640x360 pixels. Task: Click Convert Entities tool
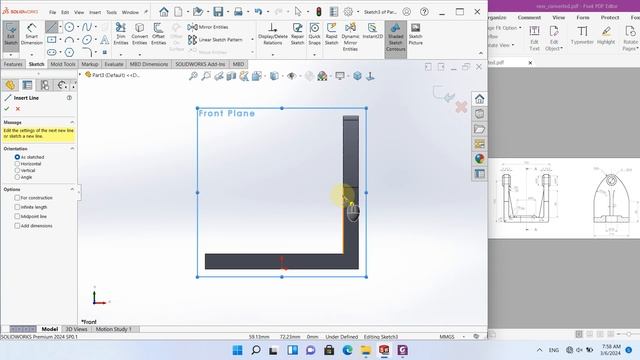point(140,34)
